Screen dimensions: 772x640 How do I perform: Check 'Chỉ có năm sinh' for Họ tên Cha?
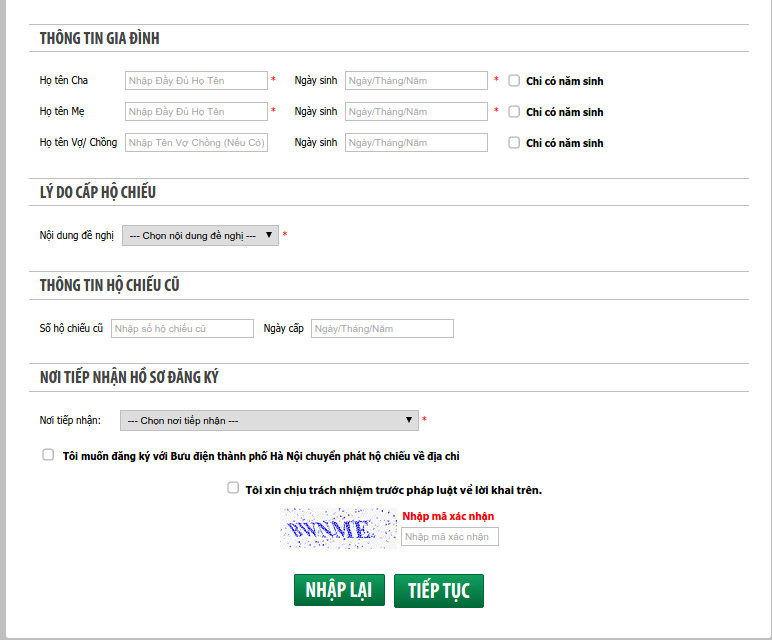(514, 81)
